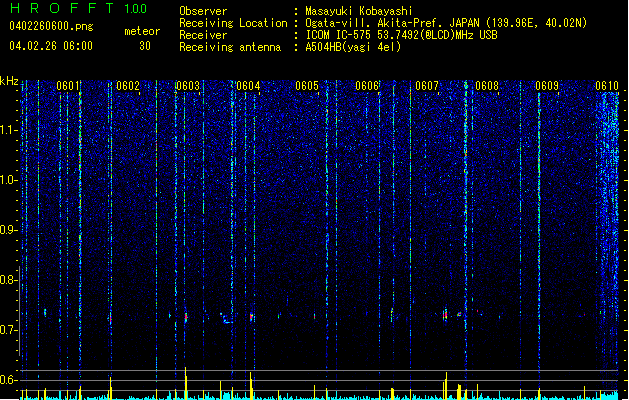Click the kHz axis unit label
The height and width of the screenshot is (400, 629).
[x=9, y=81]
